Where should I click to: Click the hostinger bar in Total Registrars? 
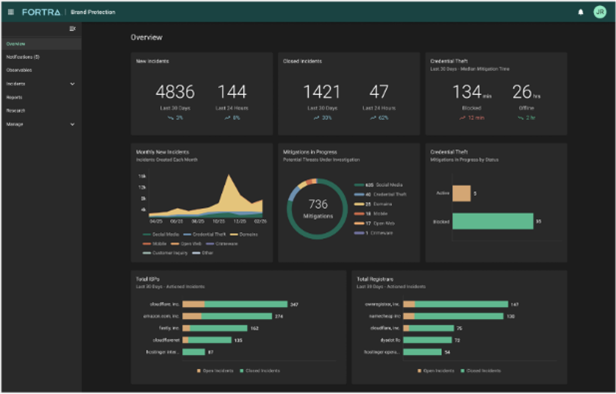coord(423,352)
